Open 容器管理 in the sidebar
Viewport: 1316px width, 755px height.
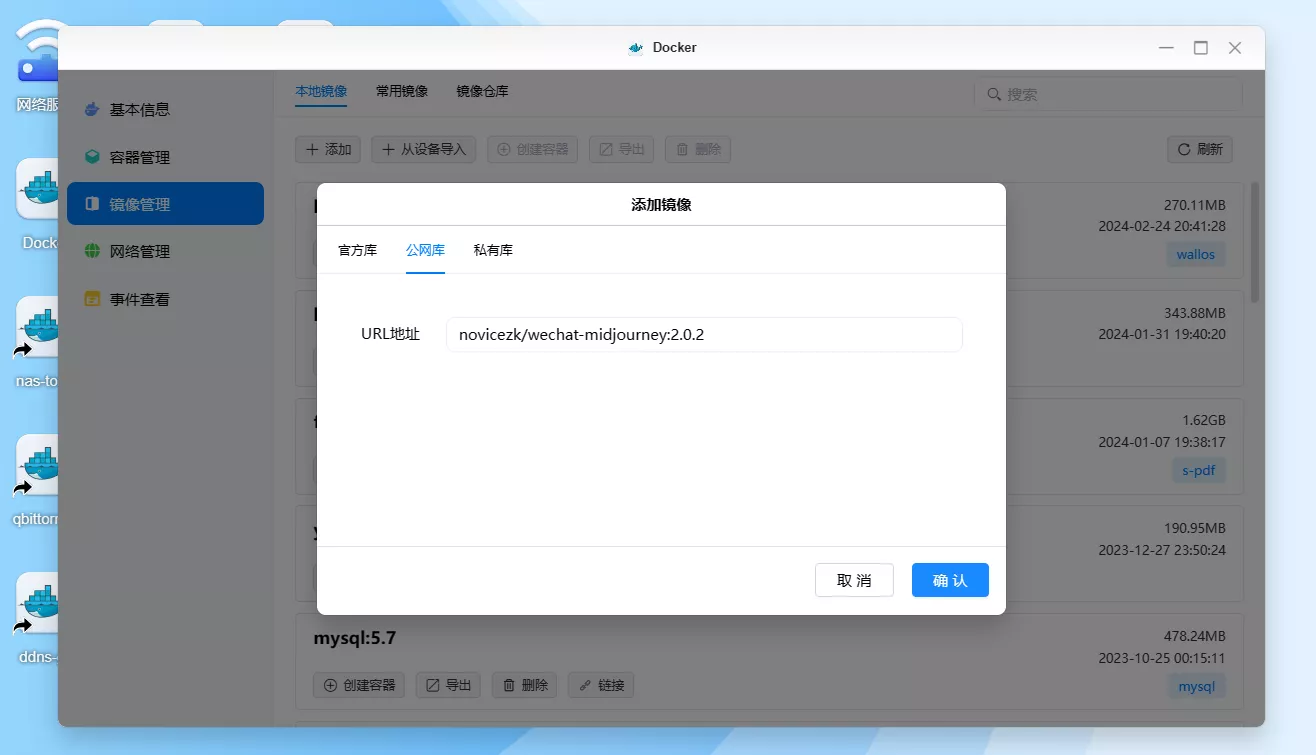point(165,157)
